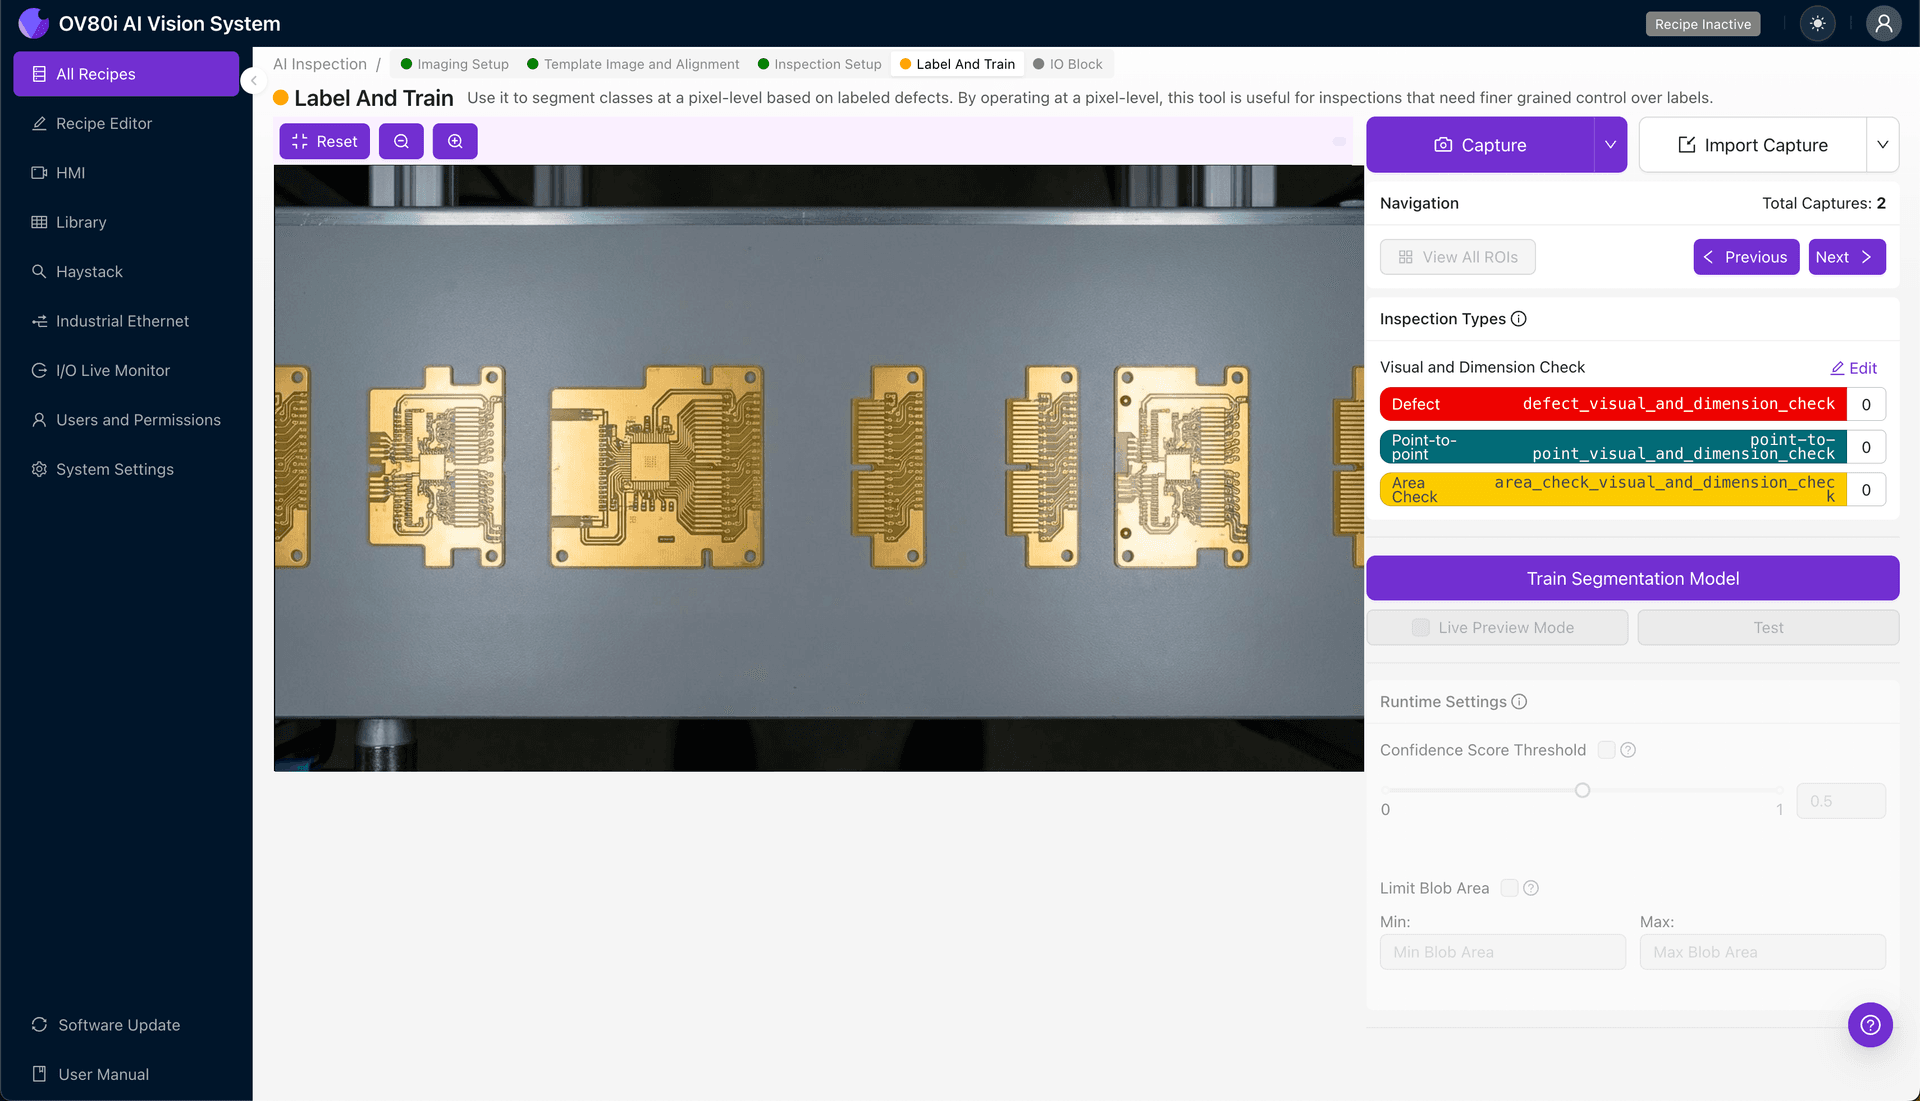This screenshot has width=1920, height=1101.
Task: Open the user profile avatar icon
Action: point(1883,24)
